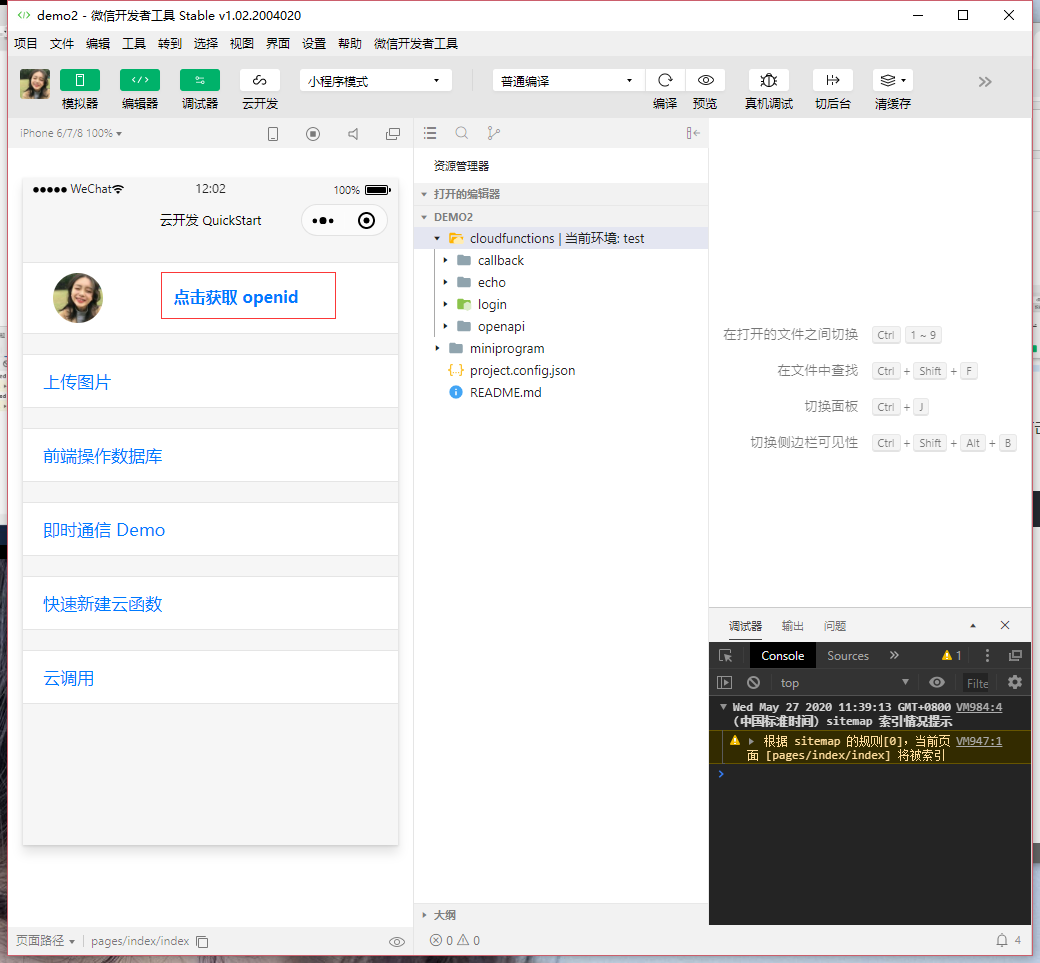Click the mini program close circle button
1040x963 pixels.
coord(366,221)
